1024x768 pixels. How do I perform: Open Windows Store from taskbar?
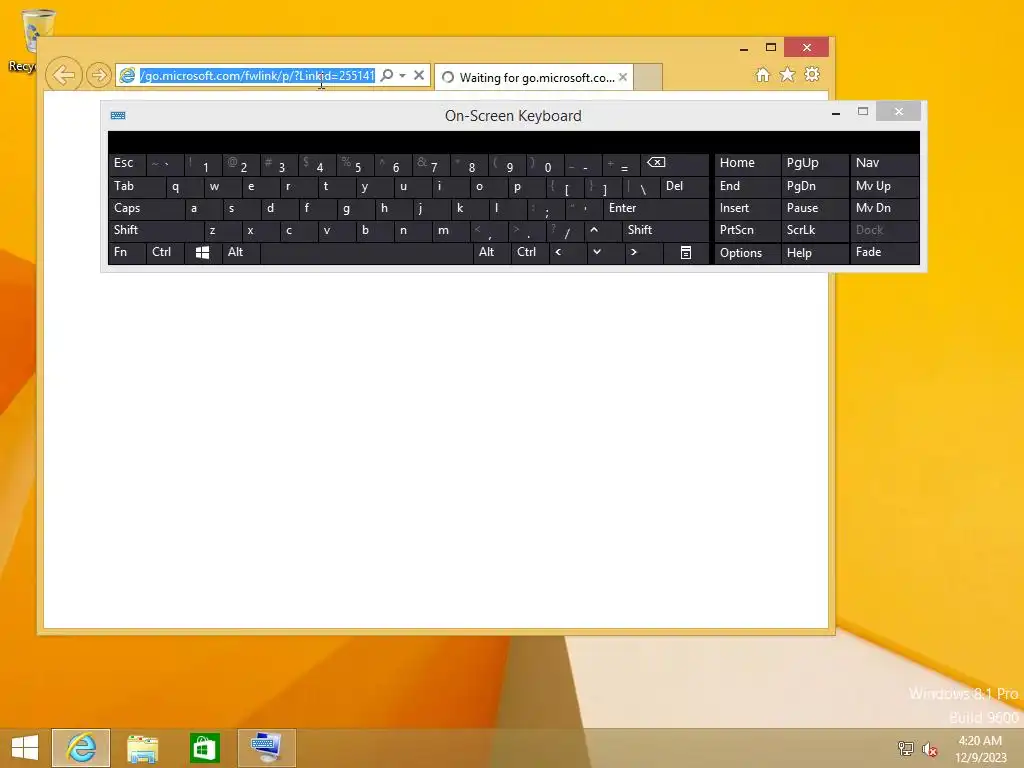tap(204, 748)
